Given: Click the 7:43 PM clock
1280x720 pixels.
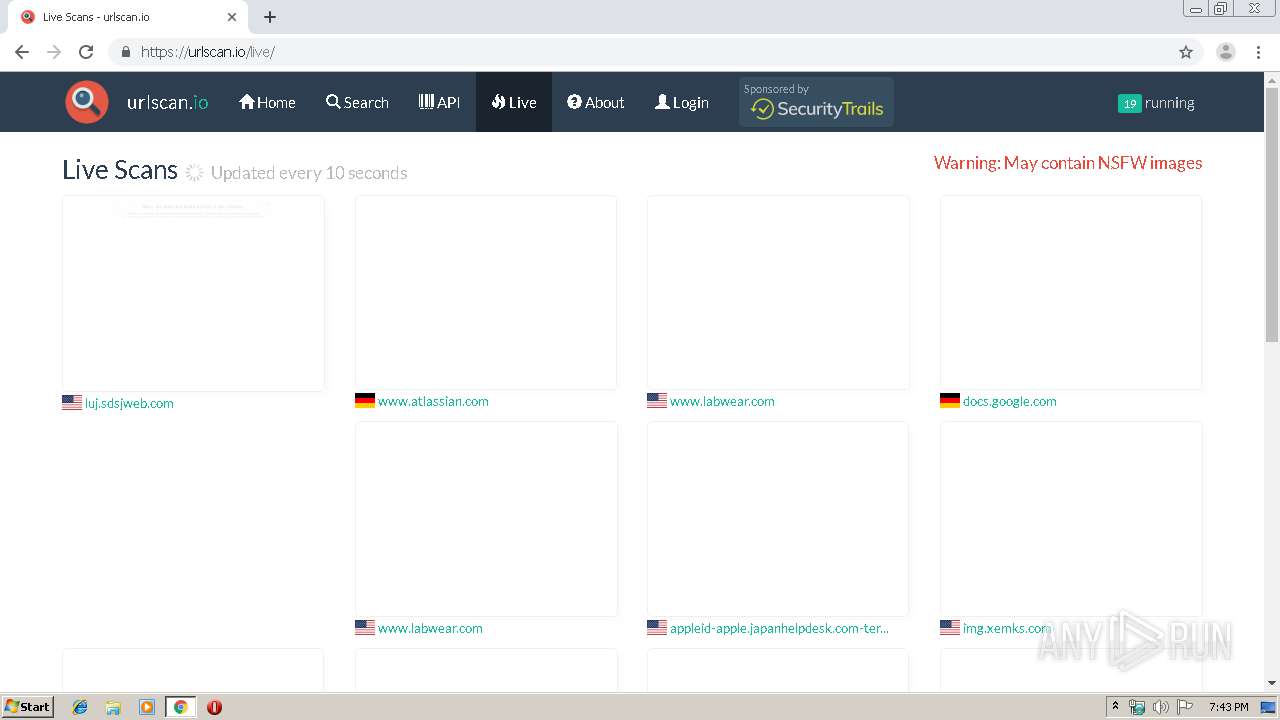Looking at the screenshot, I should (x=1228, y=707).
